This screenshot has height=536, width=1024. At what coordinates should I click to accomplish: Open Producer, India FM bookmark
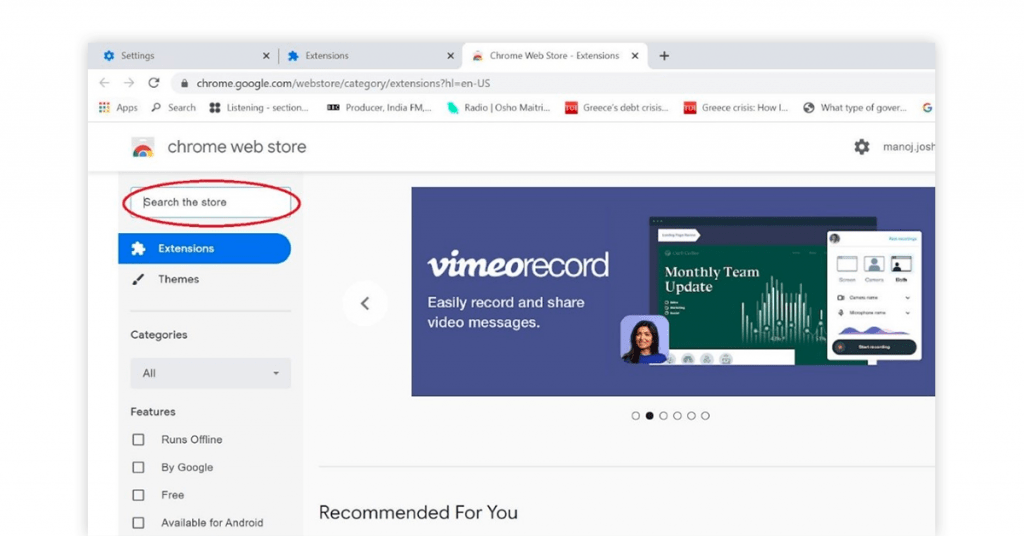379,108
